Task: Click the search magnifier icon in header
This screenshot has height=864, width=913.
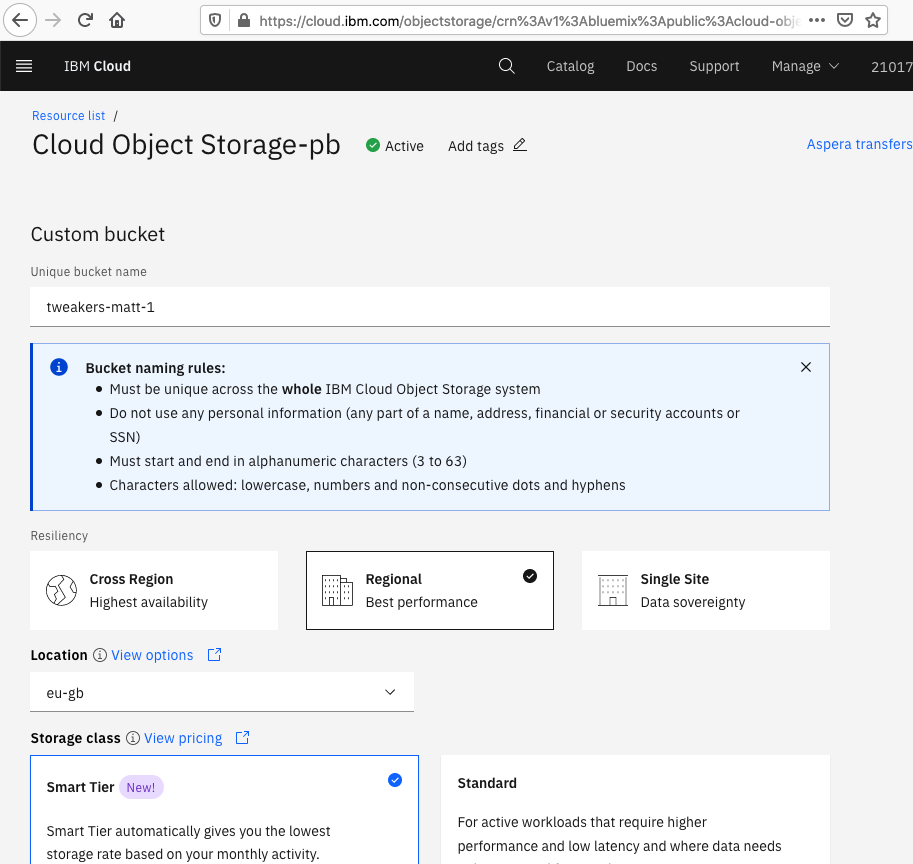Action: click(507, 66)
